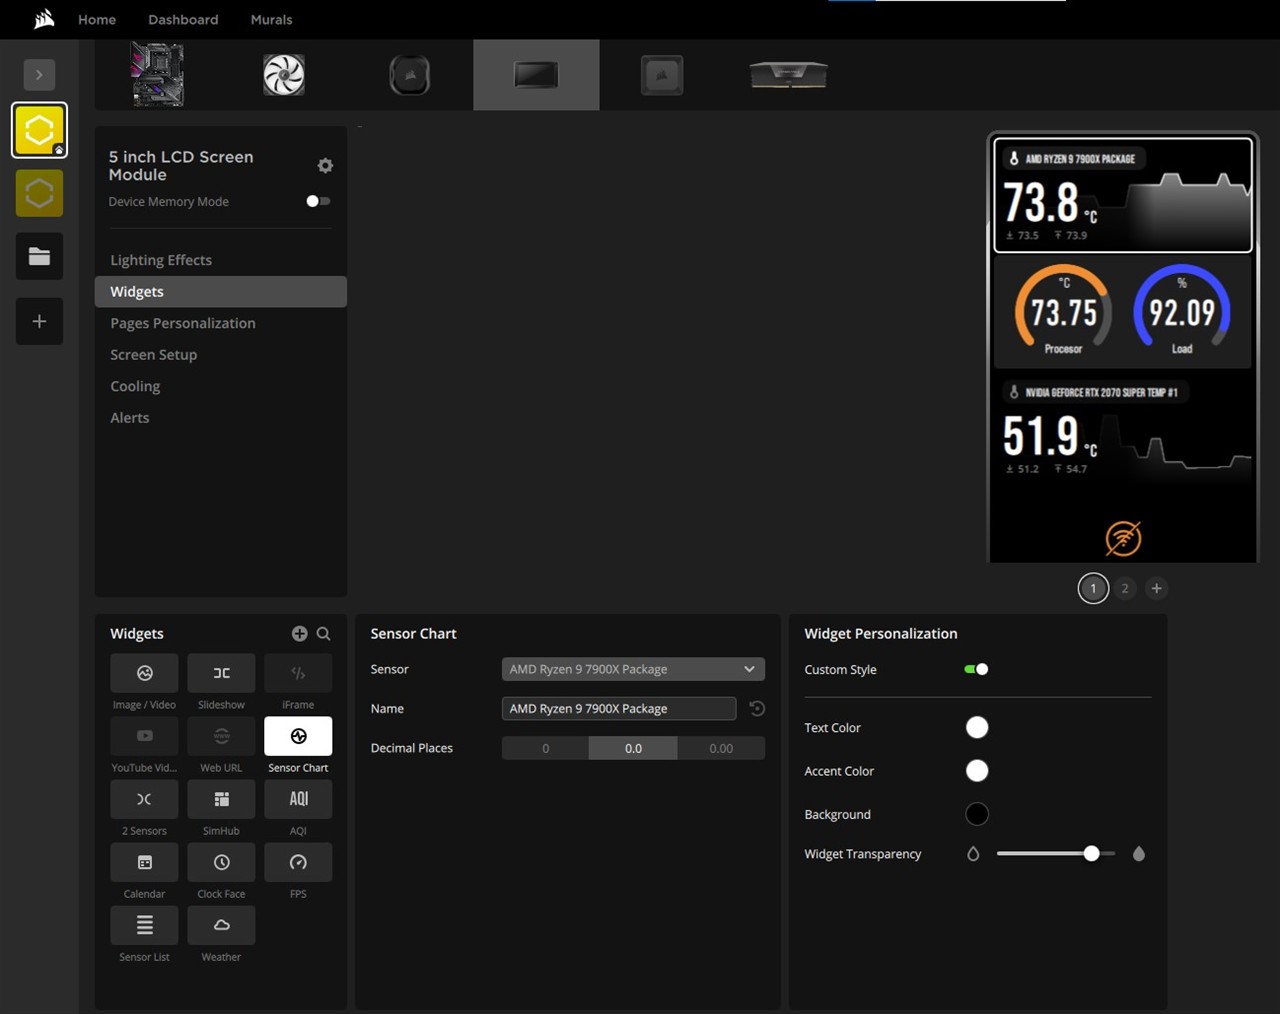Image resolution: width=1280 pixels, height=1014 pixels.
Task: Click the filled droplet transparency icon
Action: 1138,854
